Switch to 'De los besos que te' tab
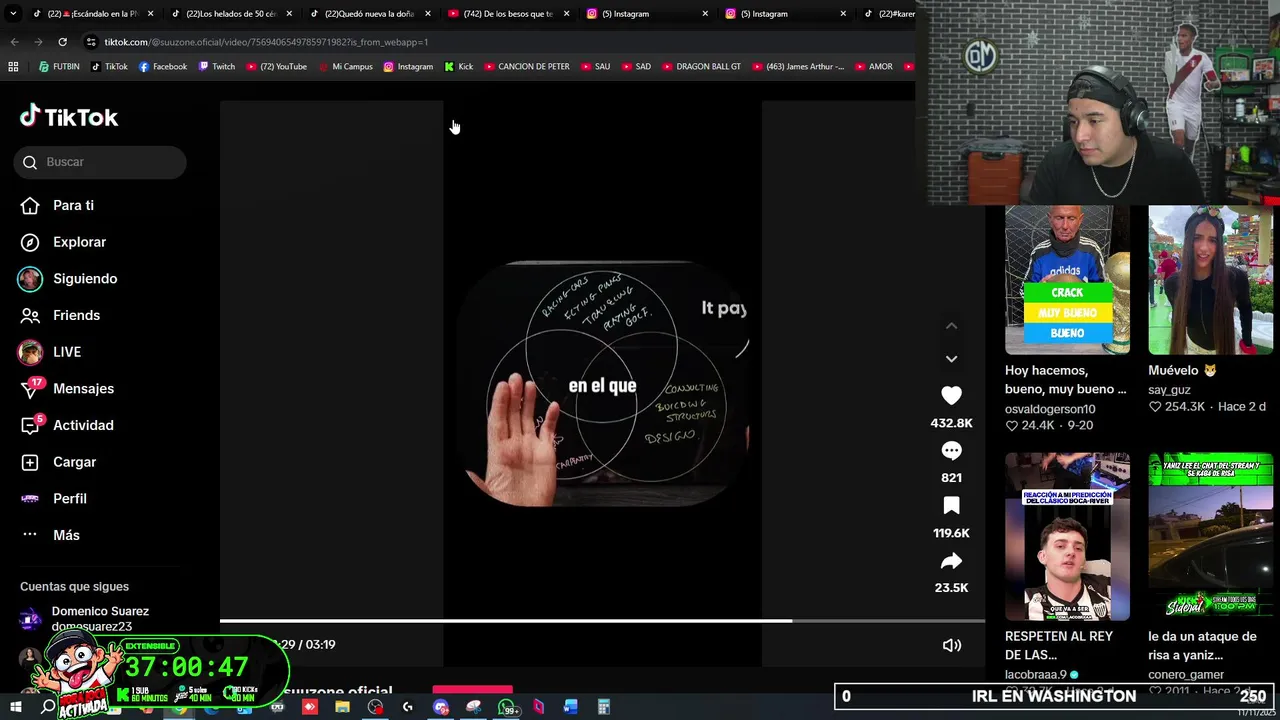Screen dimensions: 1280x720 (508, 14)
